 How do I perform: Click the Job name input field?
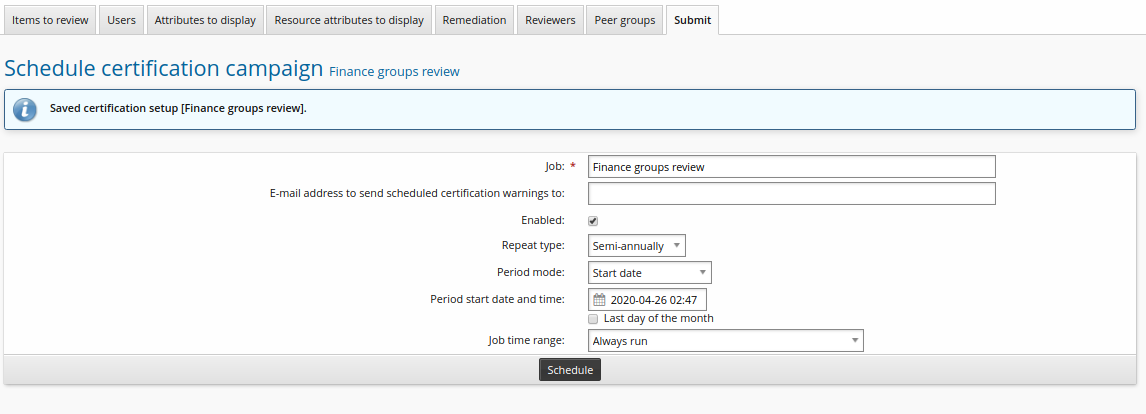pos(791,167)
